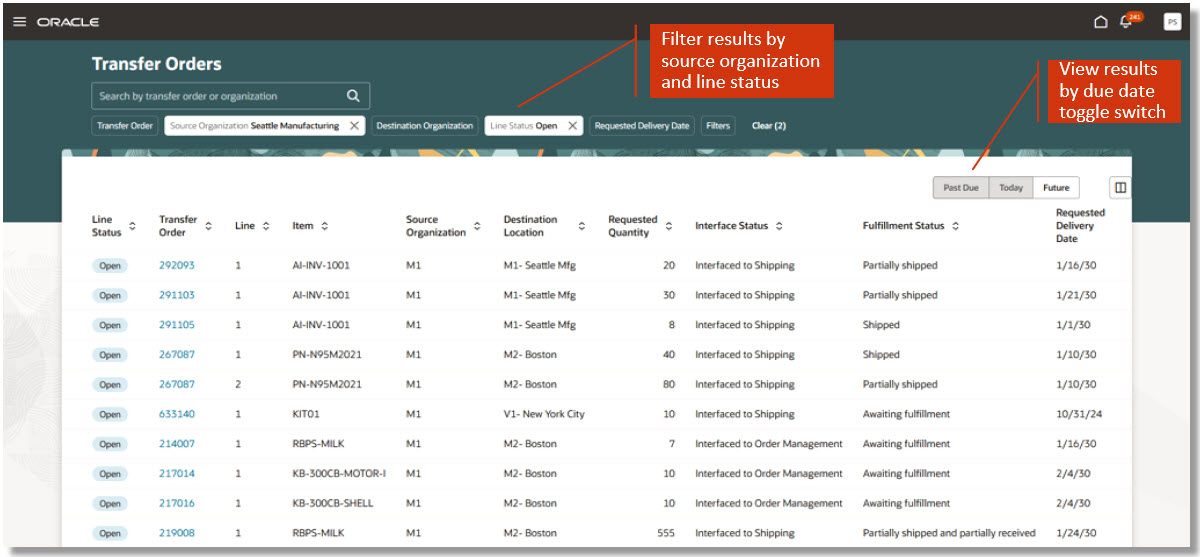Select the Future toggle
Screen dimensions: 1200x557
coord(1056,187)
